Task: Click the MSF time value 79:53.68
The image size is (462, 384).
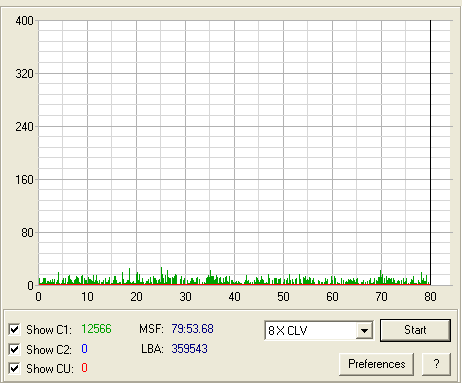Action: click(192, 329)
